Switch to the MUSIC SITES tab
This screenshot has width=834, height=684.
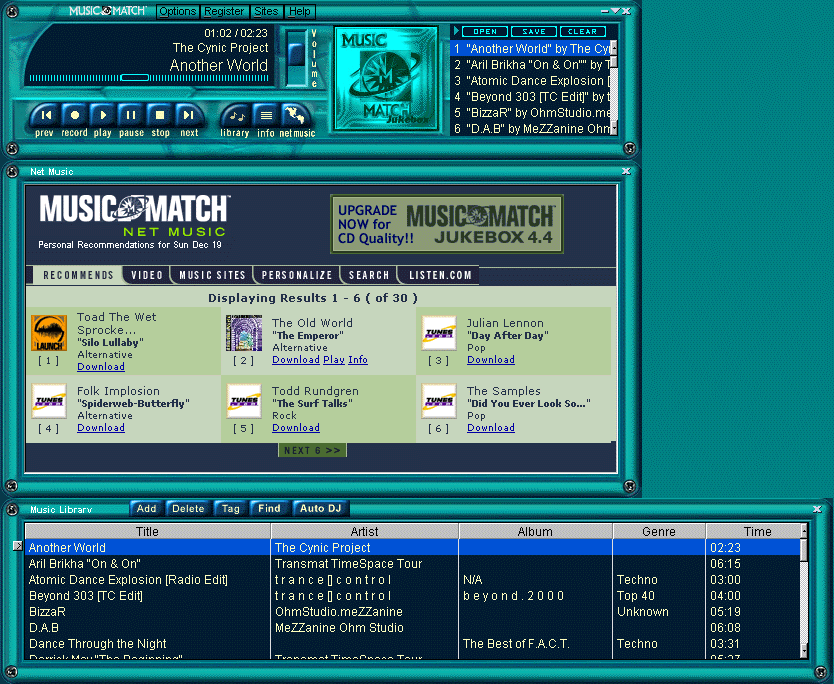point(212,275)
